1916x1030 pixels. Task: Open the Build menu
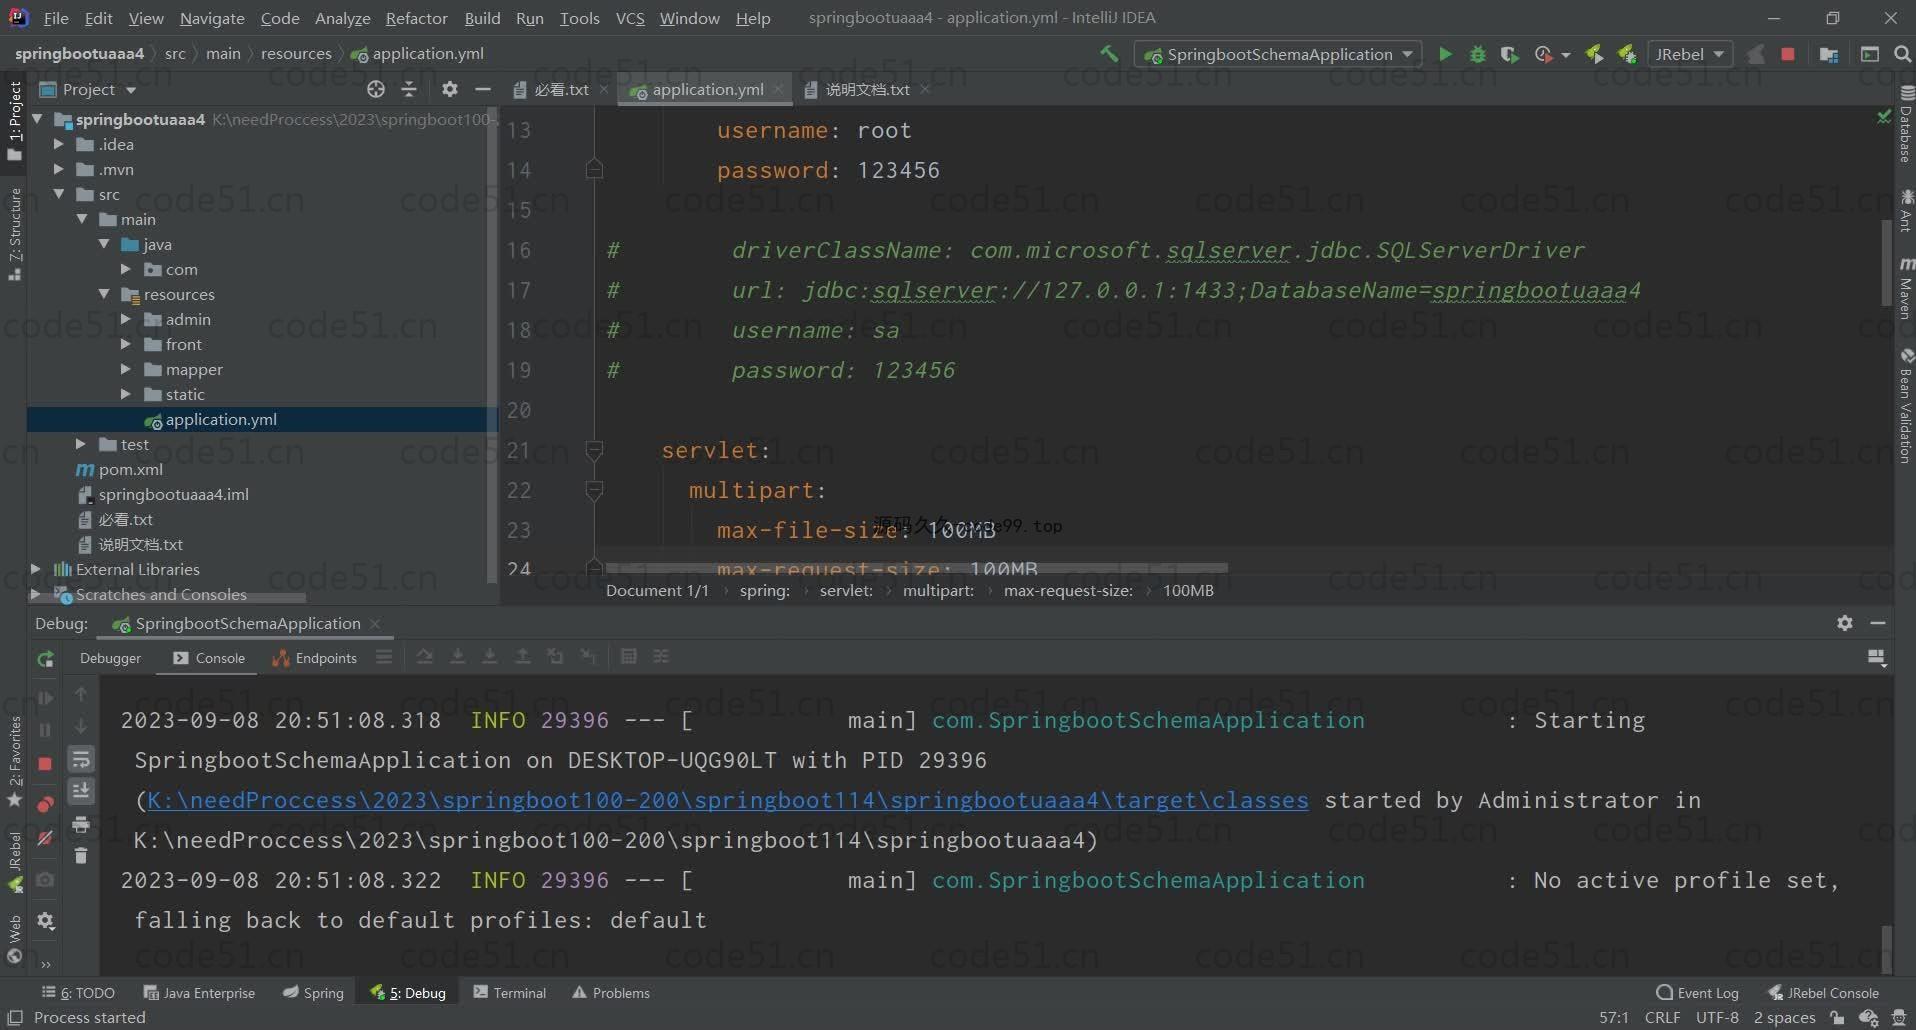pos(482,18)
